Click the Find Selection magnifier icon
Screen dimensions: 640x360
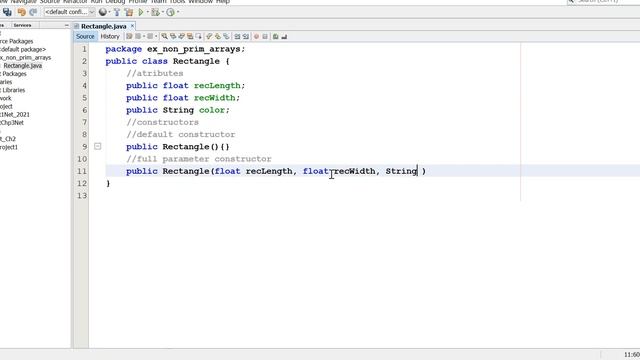(x=164, y=36)
